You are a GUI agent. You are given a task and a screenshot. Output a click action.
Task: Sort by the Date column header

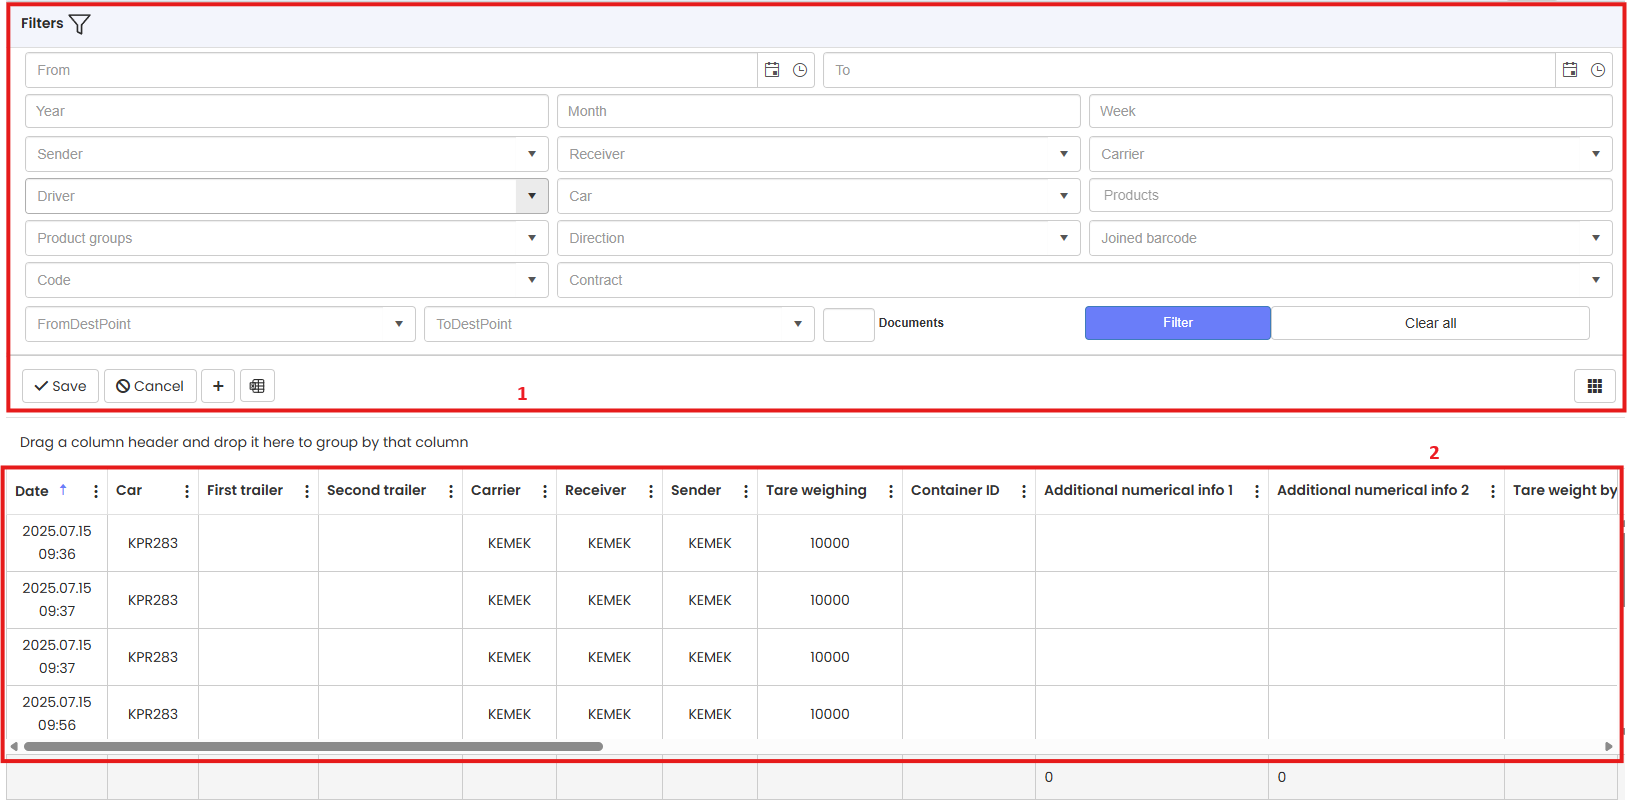point(32,491)
